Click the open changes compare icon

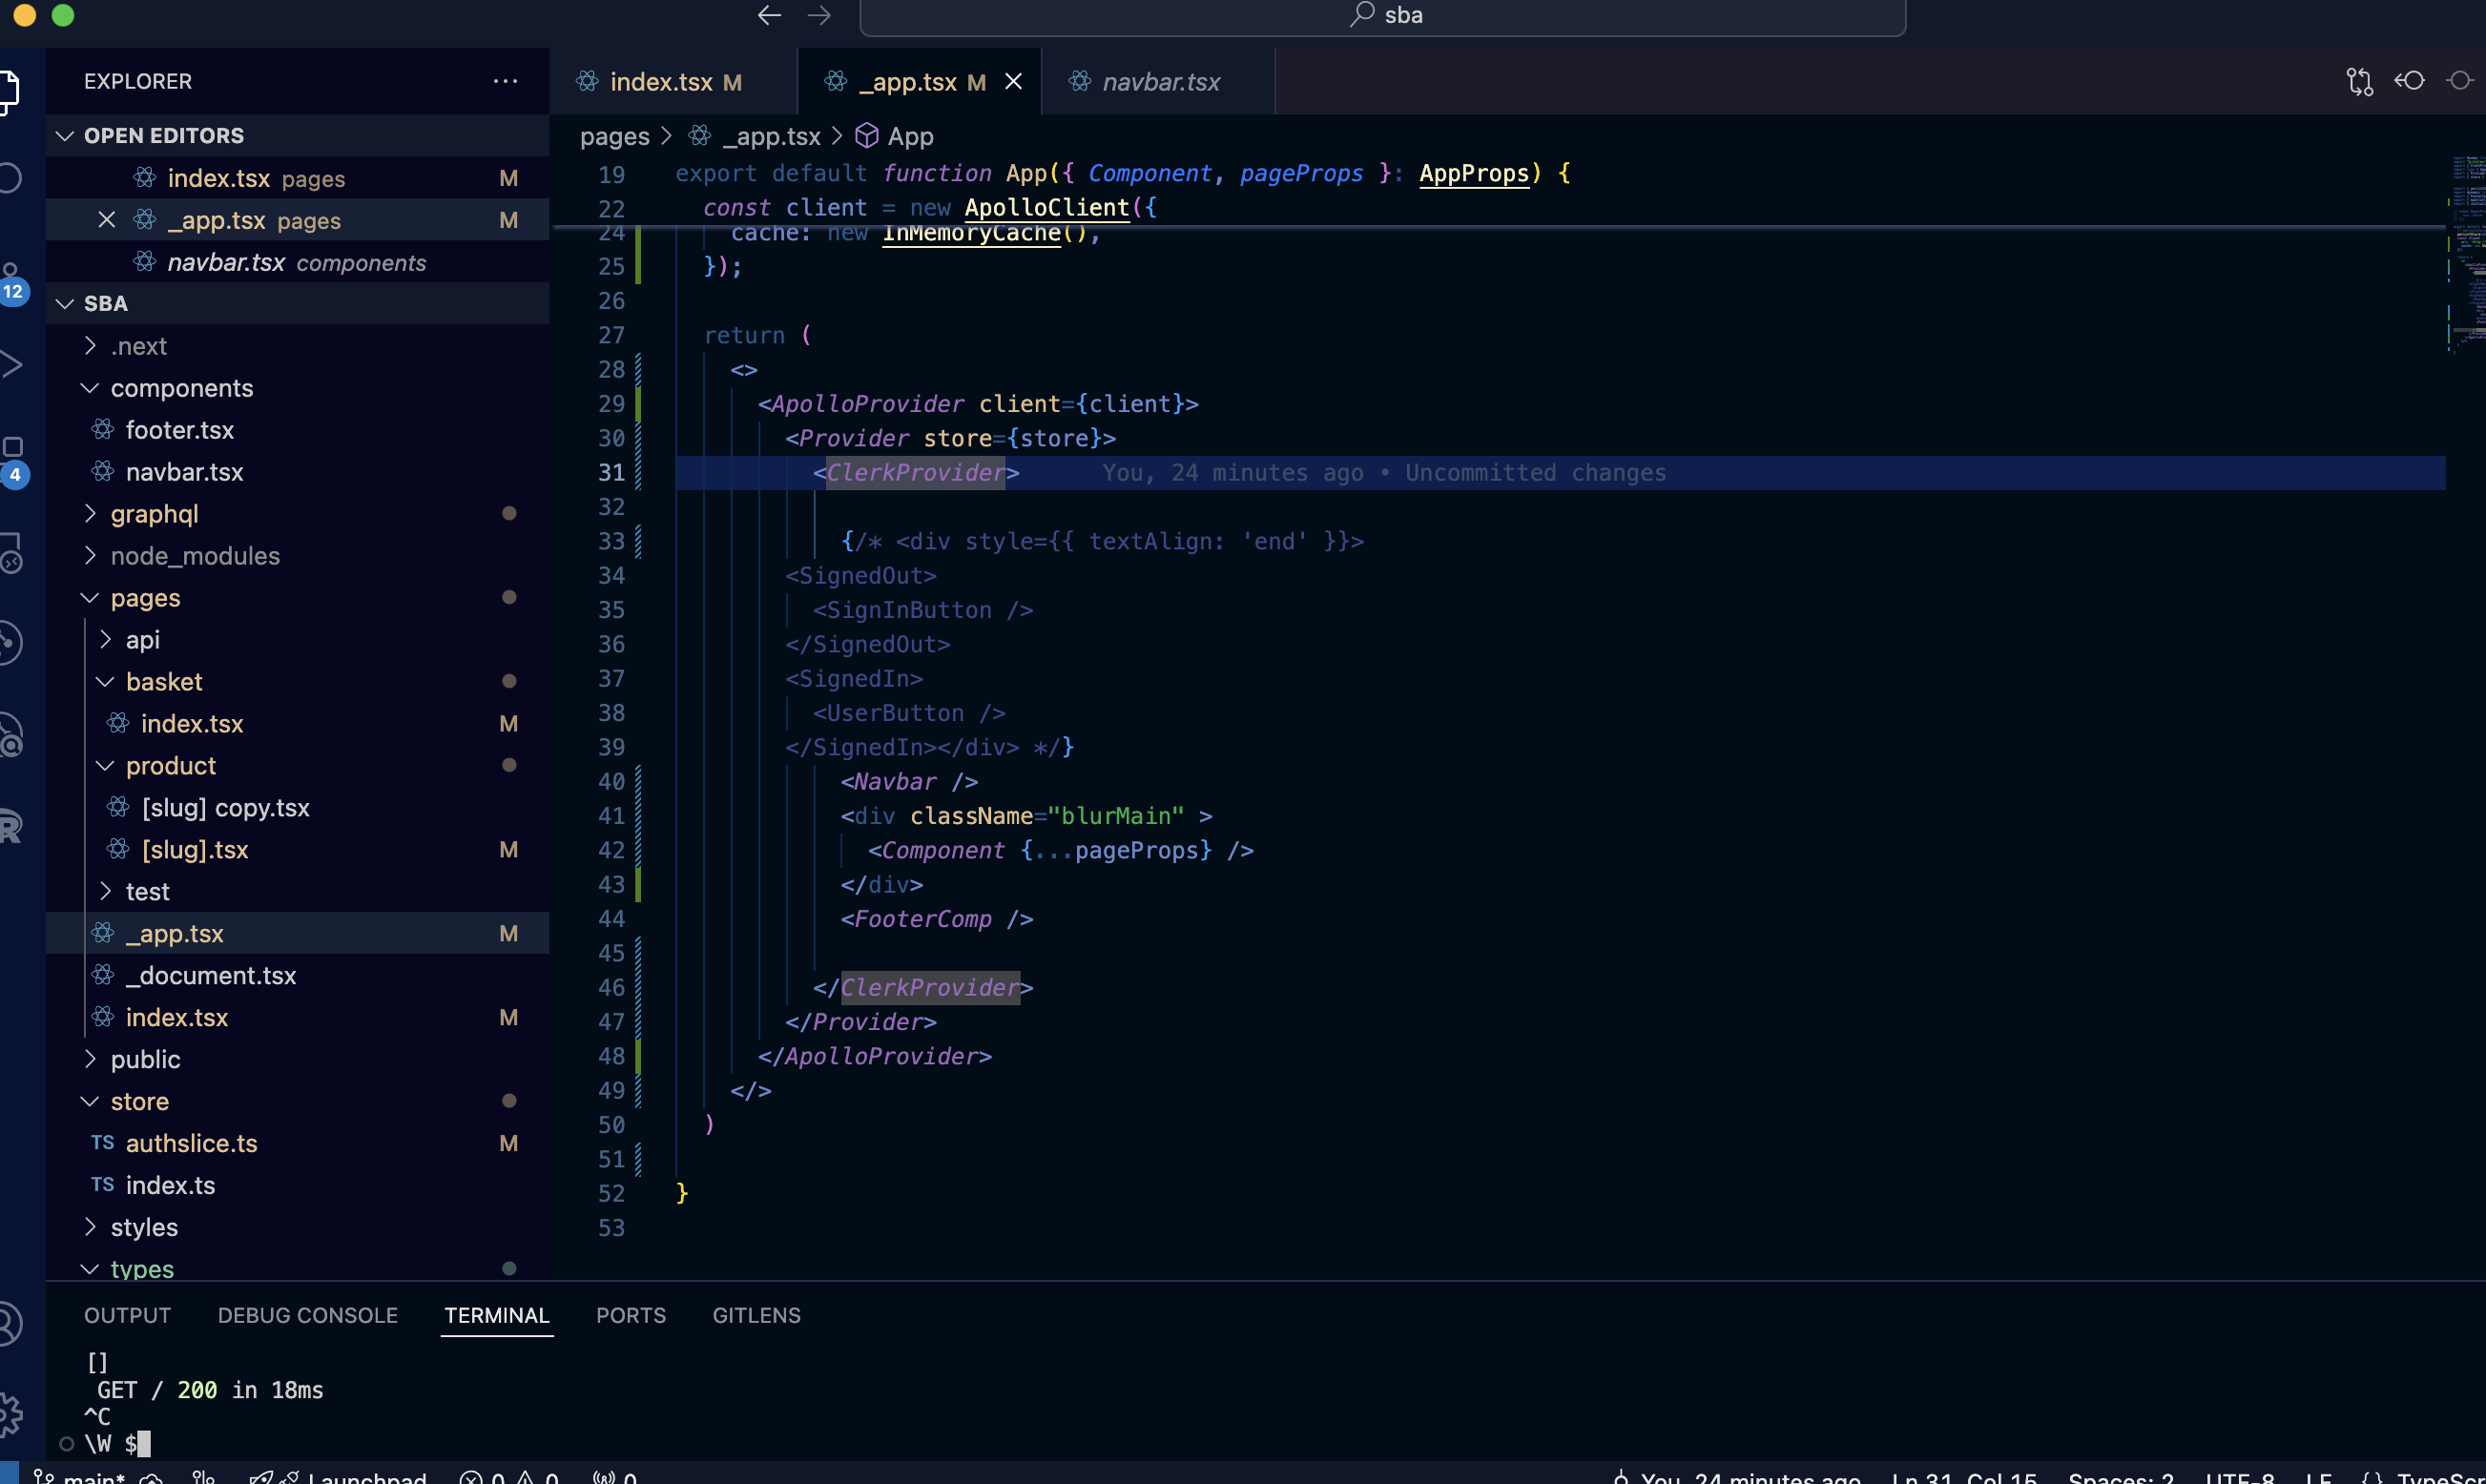click(x=2359, y=81)
